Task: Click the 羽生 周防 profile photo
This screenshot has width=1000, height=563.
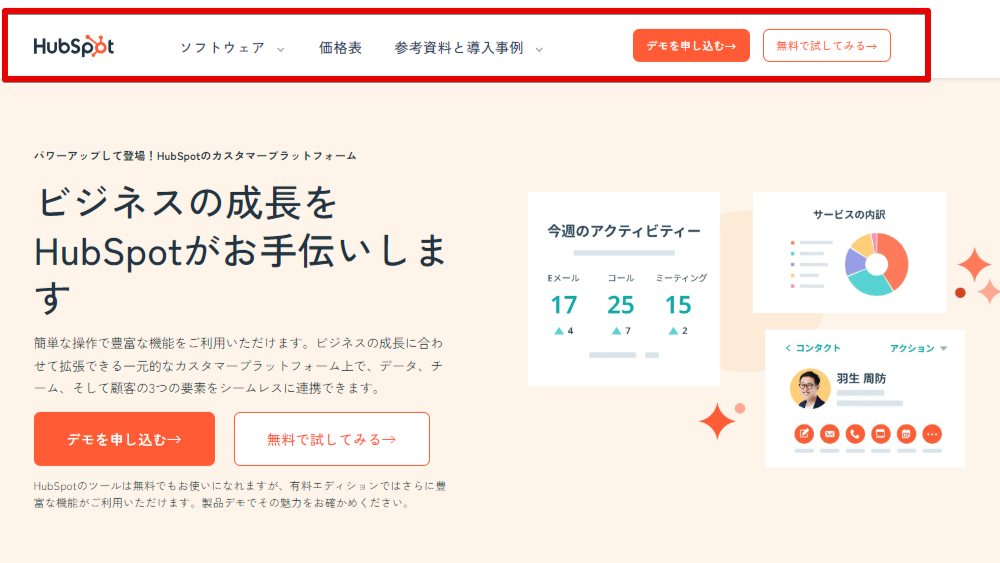Action: [x=810, y=388]
